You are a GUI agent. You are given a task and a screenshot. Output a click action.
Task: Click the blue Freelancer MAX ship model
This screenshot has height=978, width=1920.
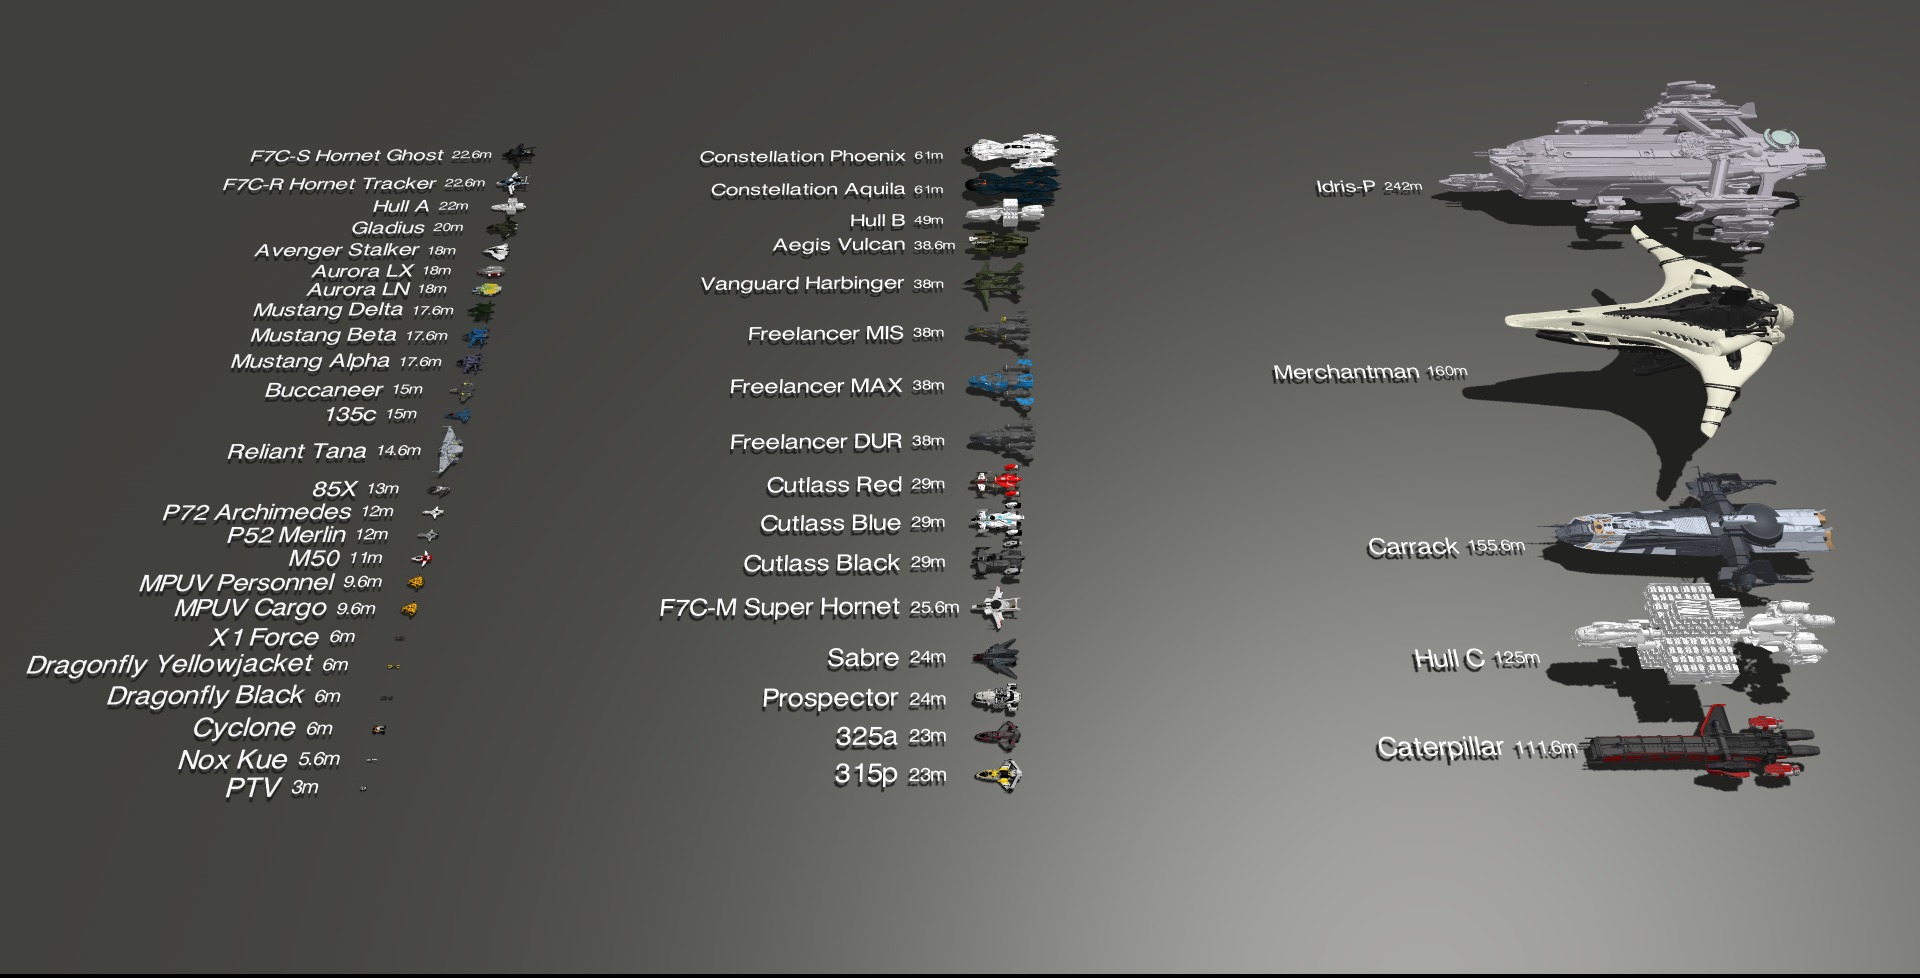tap(1000, 386)
